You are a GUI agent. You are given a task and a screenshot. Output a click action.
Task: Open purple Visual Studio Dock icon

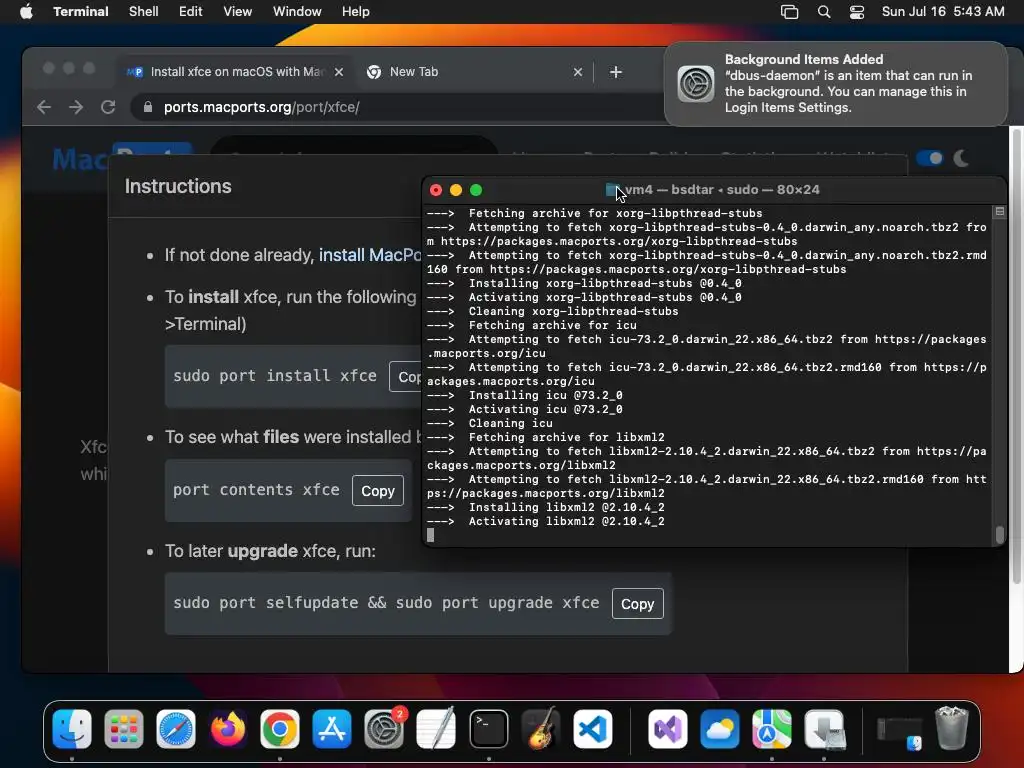[x=667, y=729]
